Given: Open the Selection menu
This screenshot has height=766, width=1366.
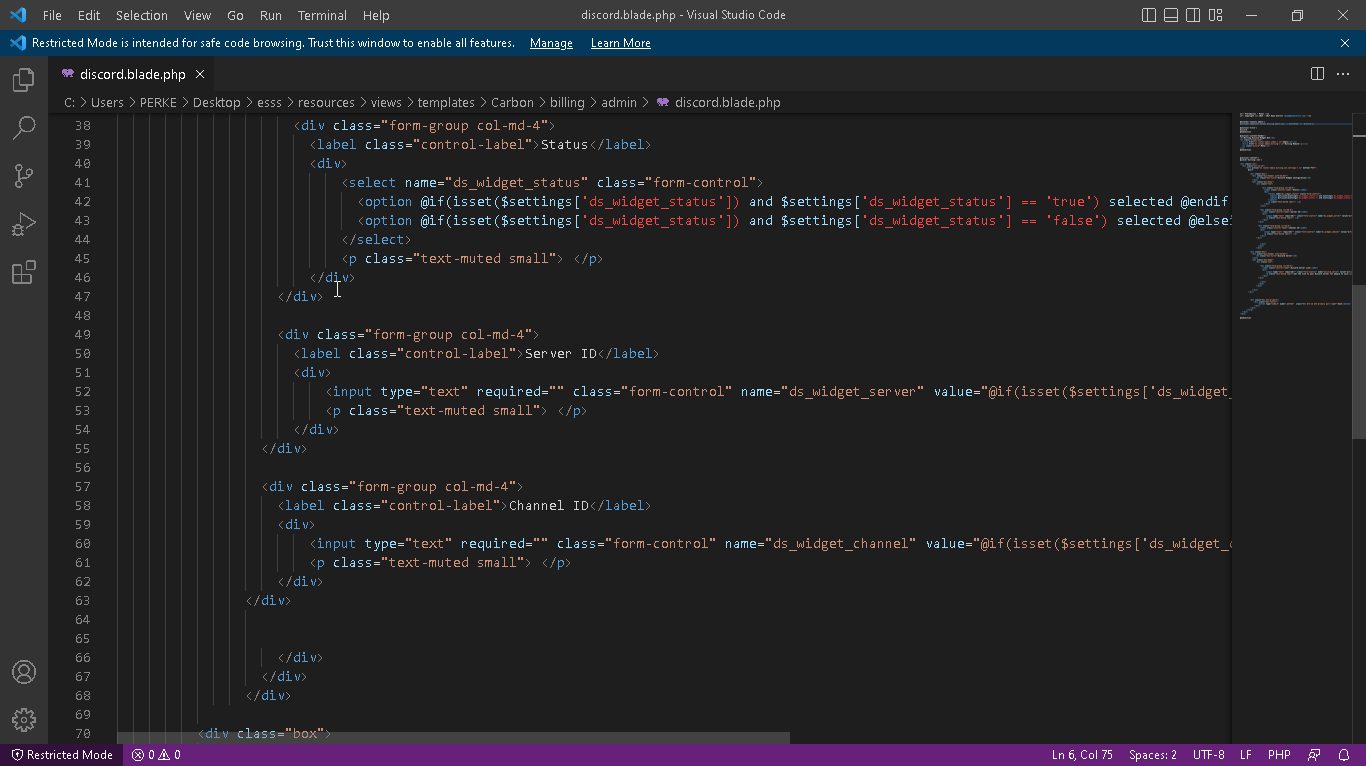Looking at the screenshot, I should 142,15.
